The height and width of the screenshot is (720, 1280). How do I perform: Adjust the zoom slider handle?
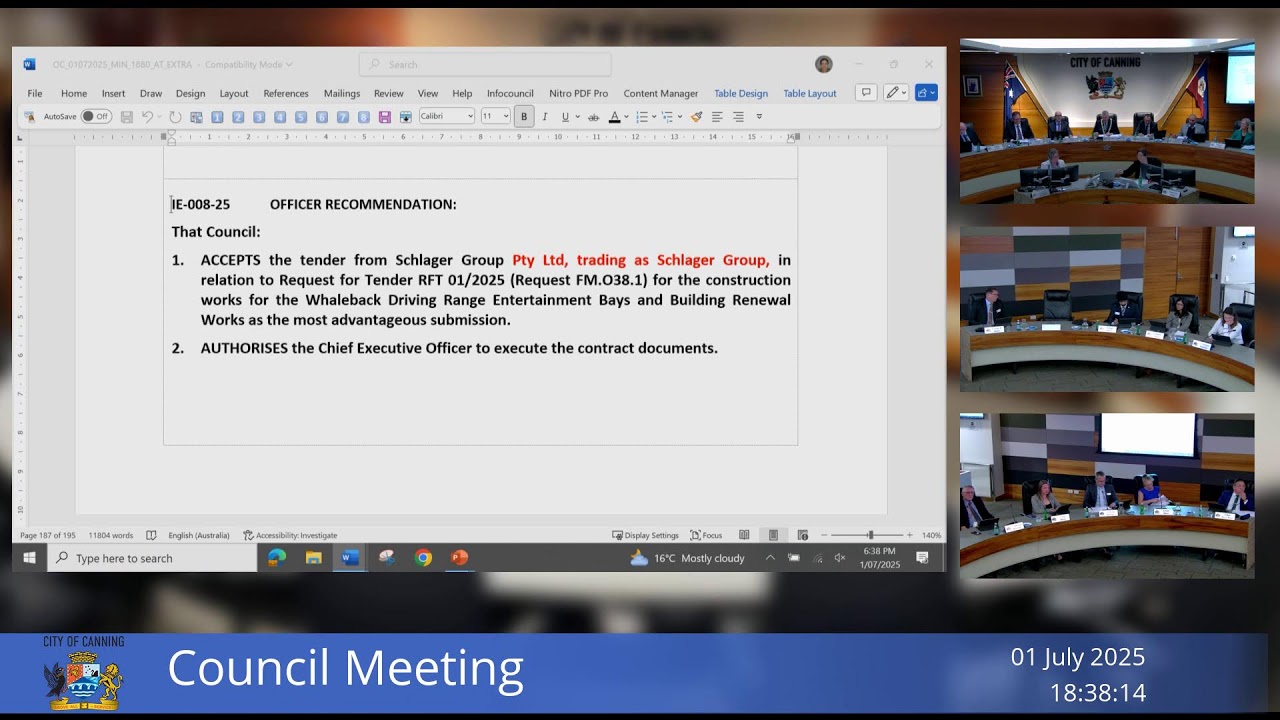870,535
